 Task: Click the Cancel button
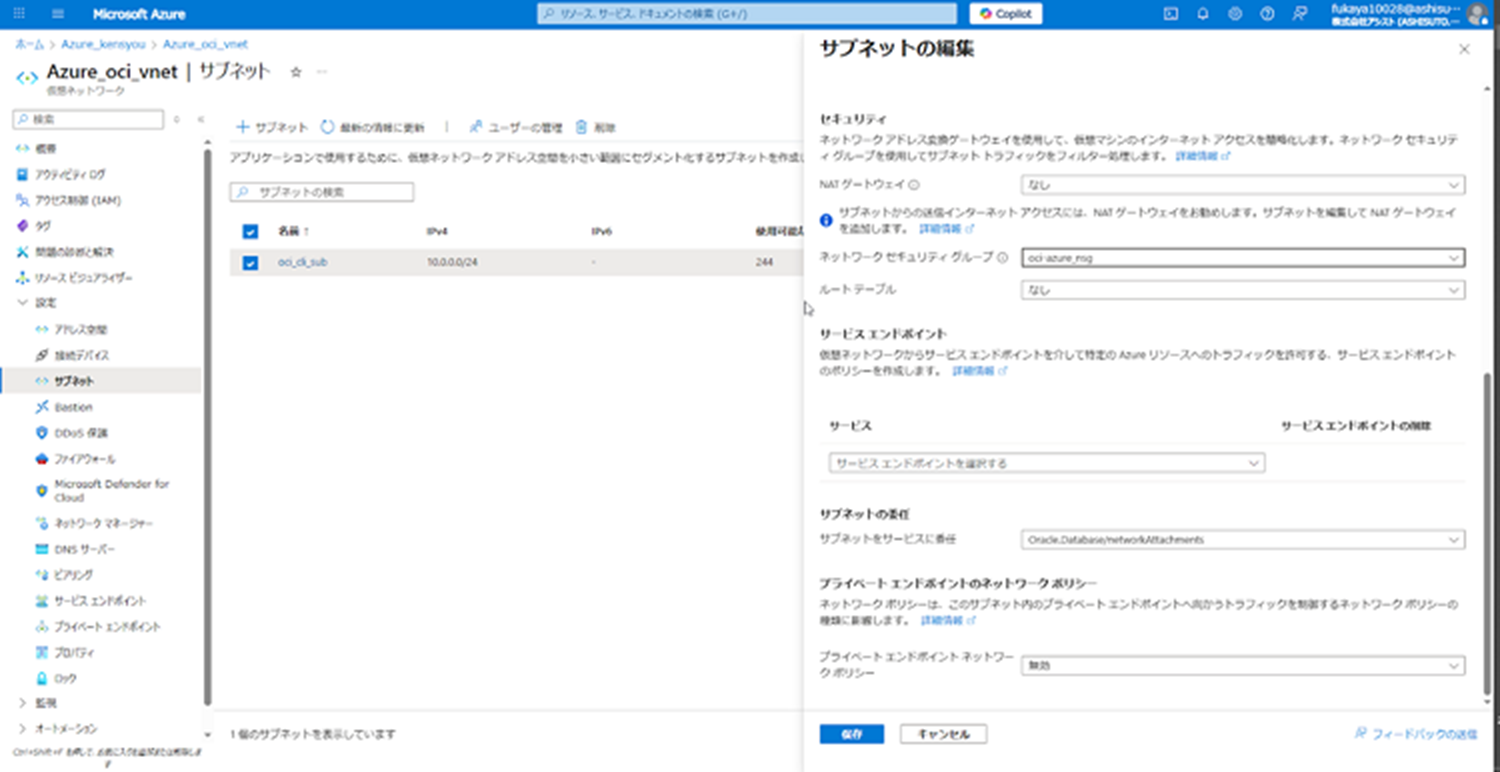[x=943, y=734]
